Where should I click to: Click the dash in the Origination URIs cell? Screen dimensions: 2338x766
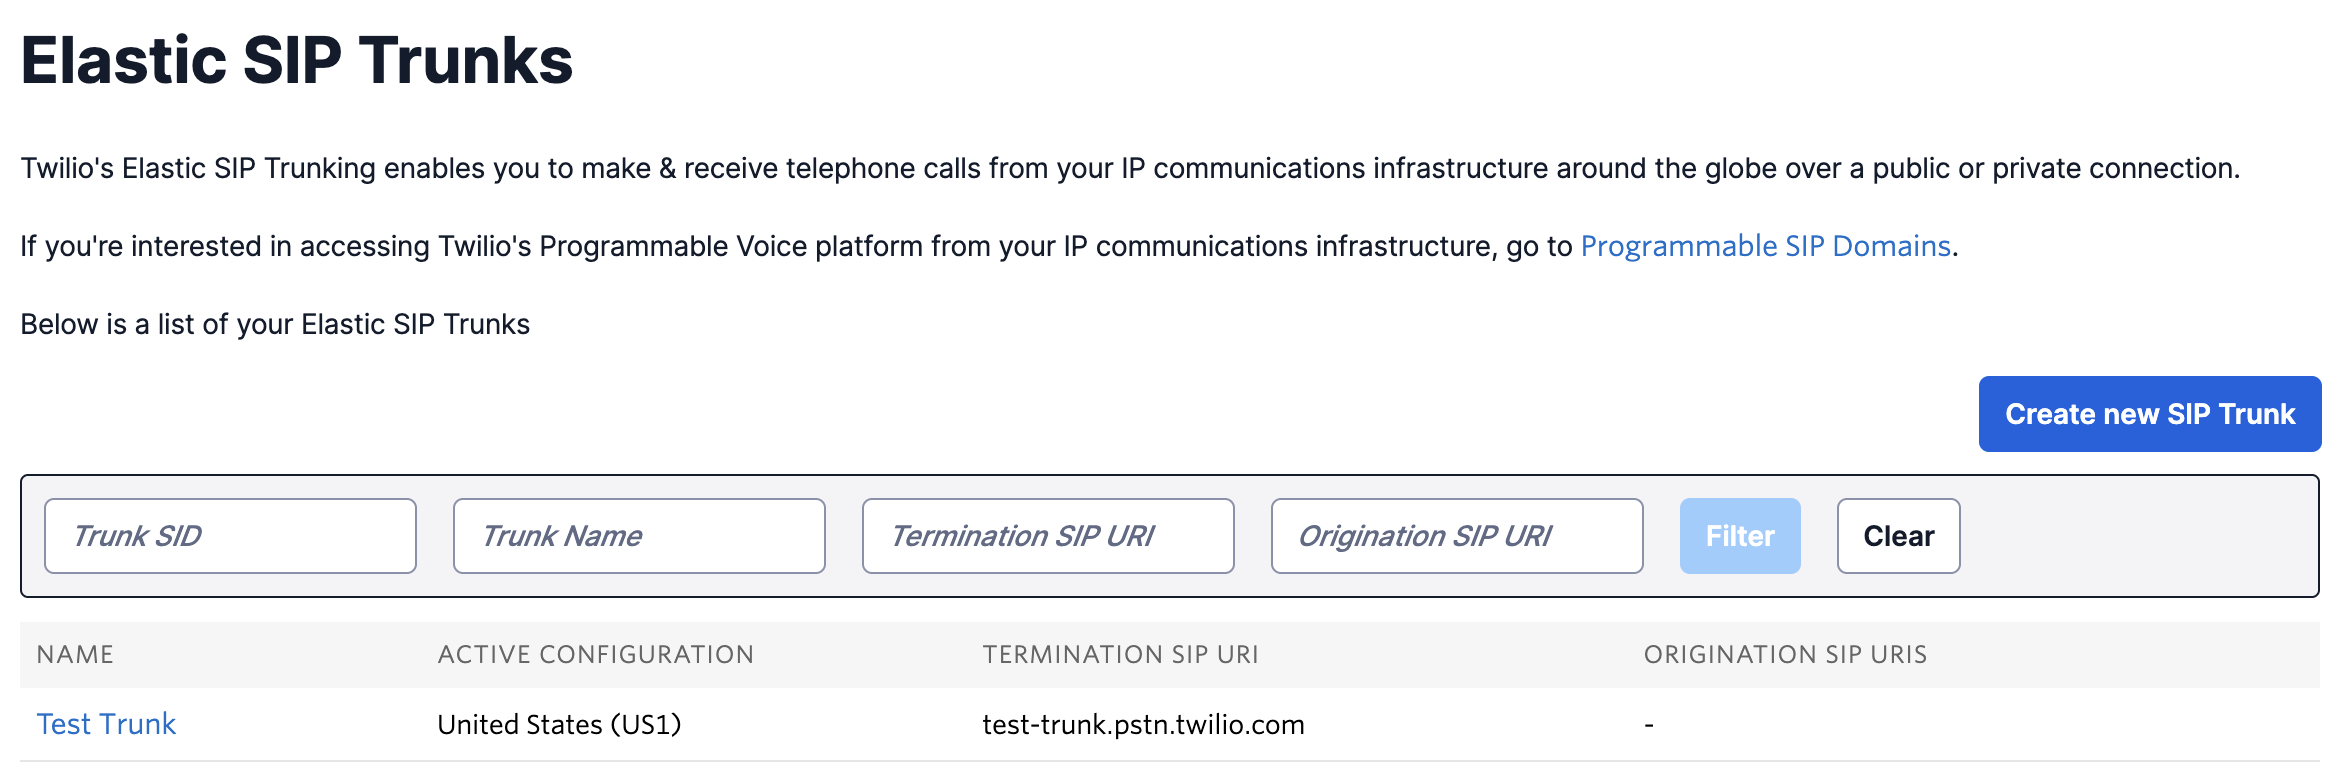pyautogui.click(x=1649, y=724)
